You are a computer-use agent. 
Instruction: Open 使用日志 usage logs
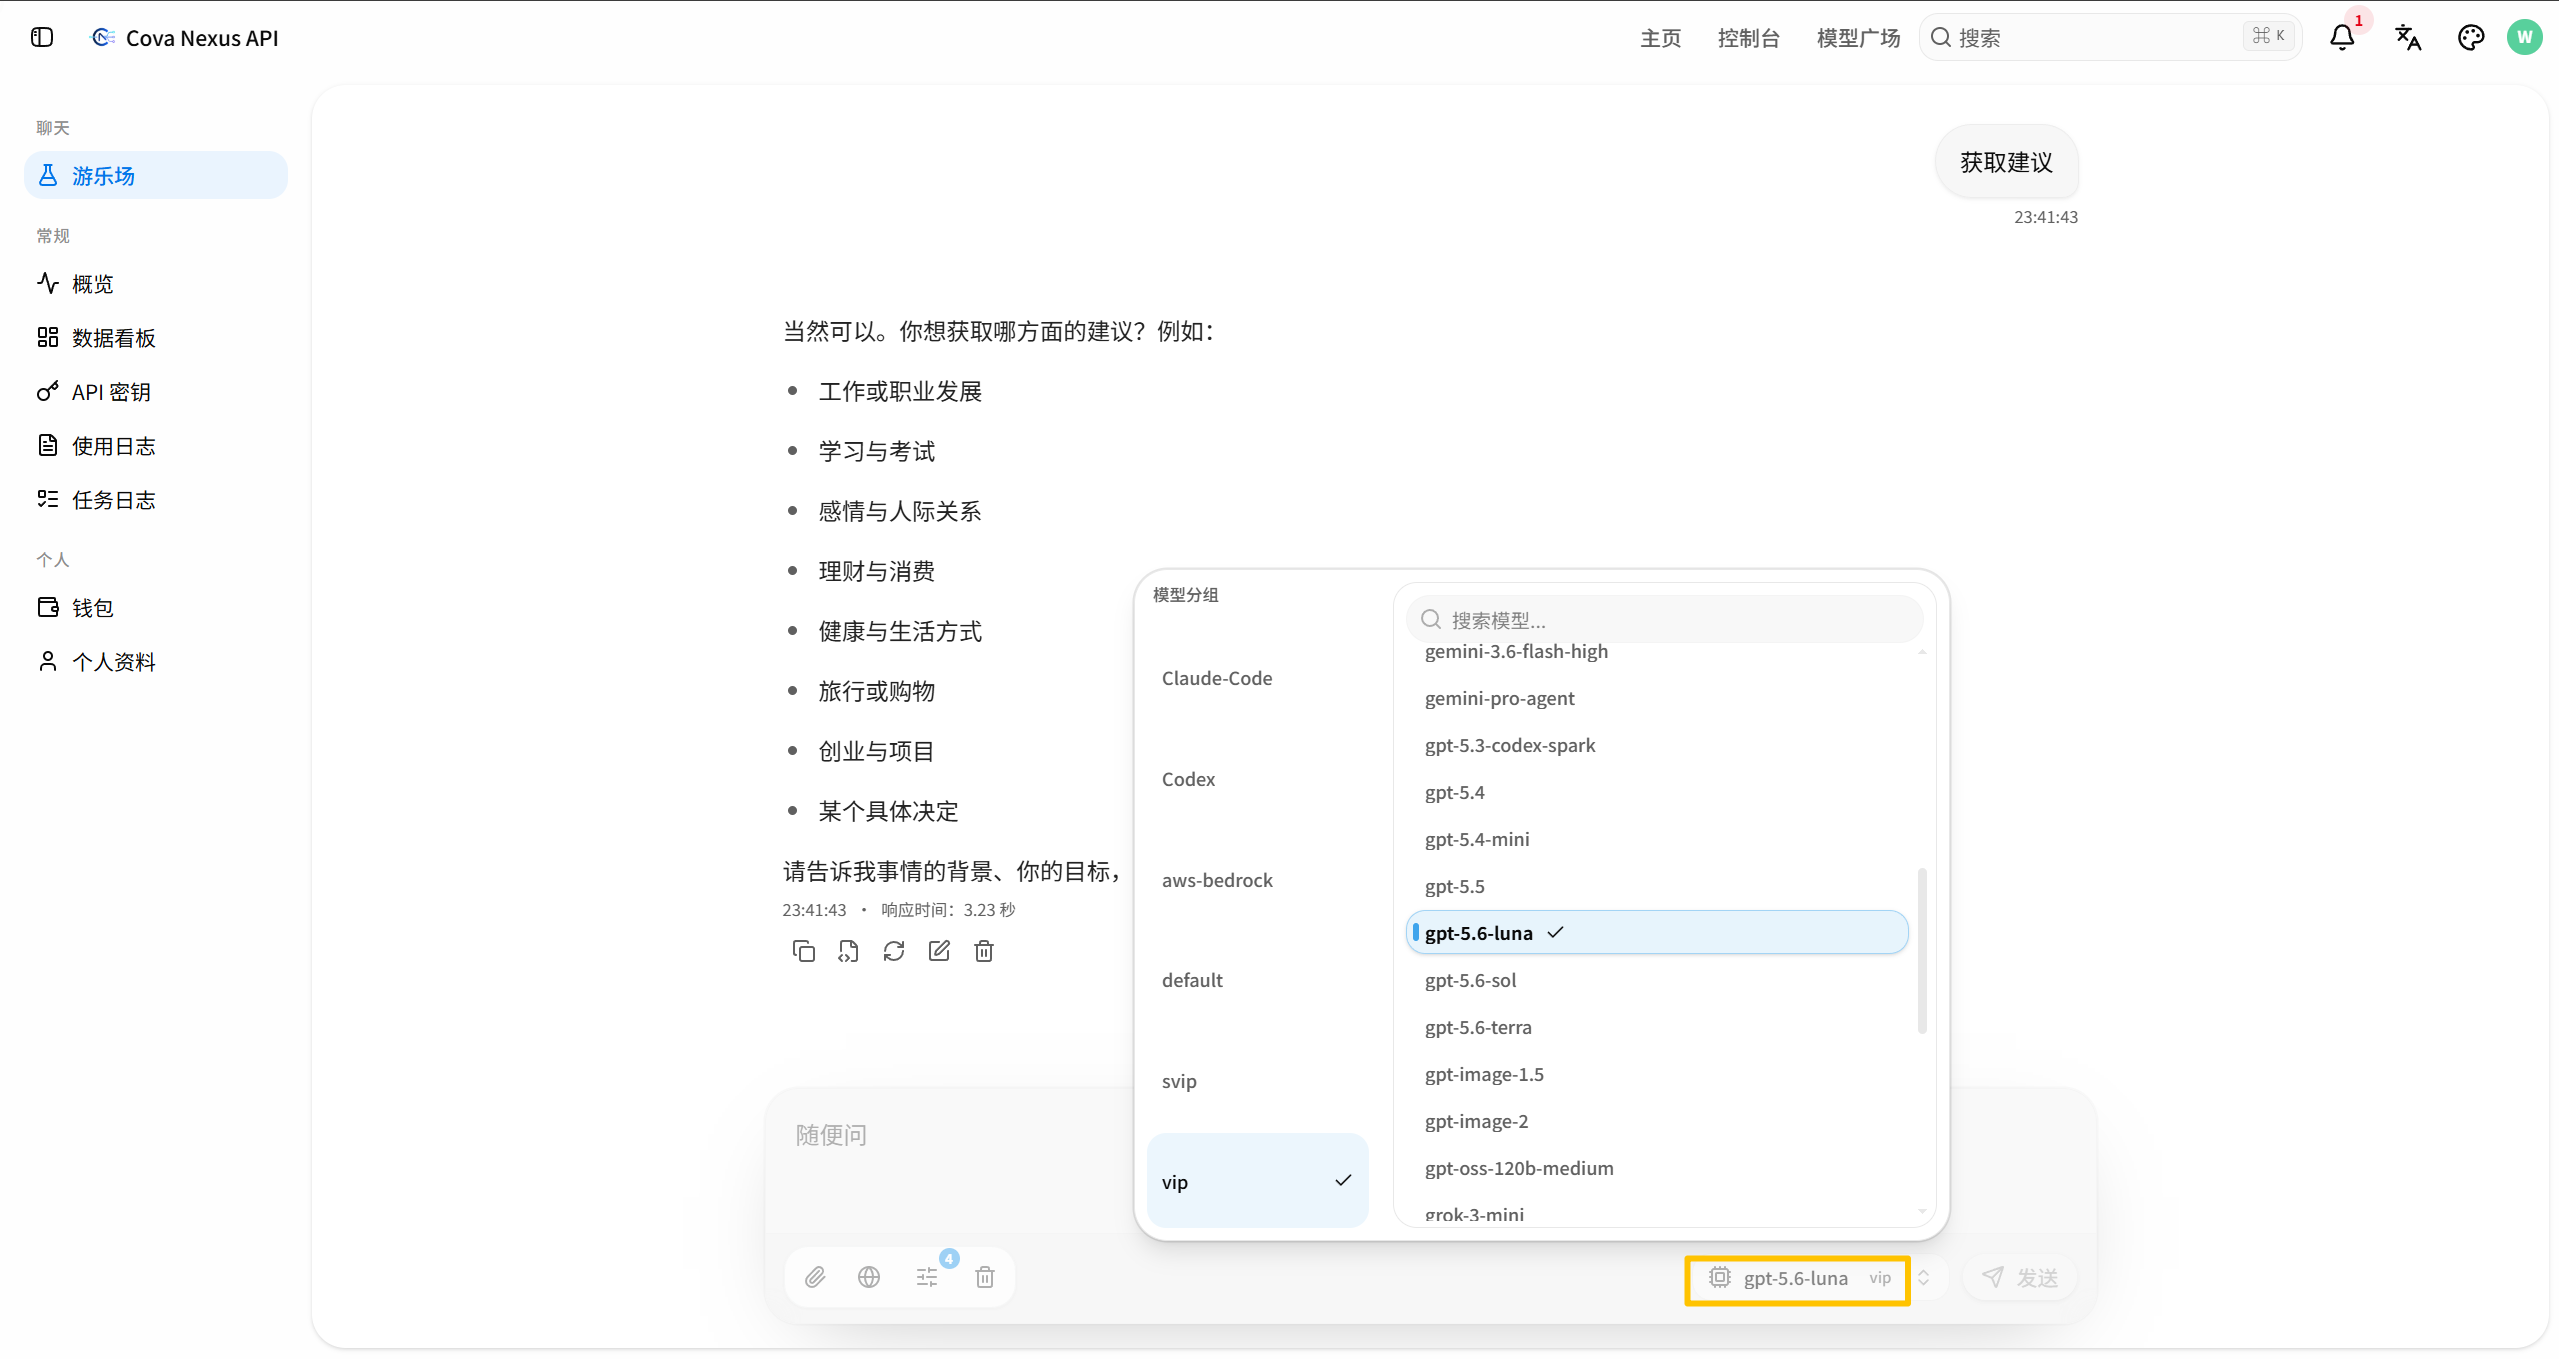(x=156, y=446)
